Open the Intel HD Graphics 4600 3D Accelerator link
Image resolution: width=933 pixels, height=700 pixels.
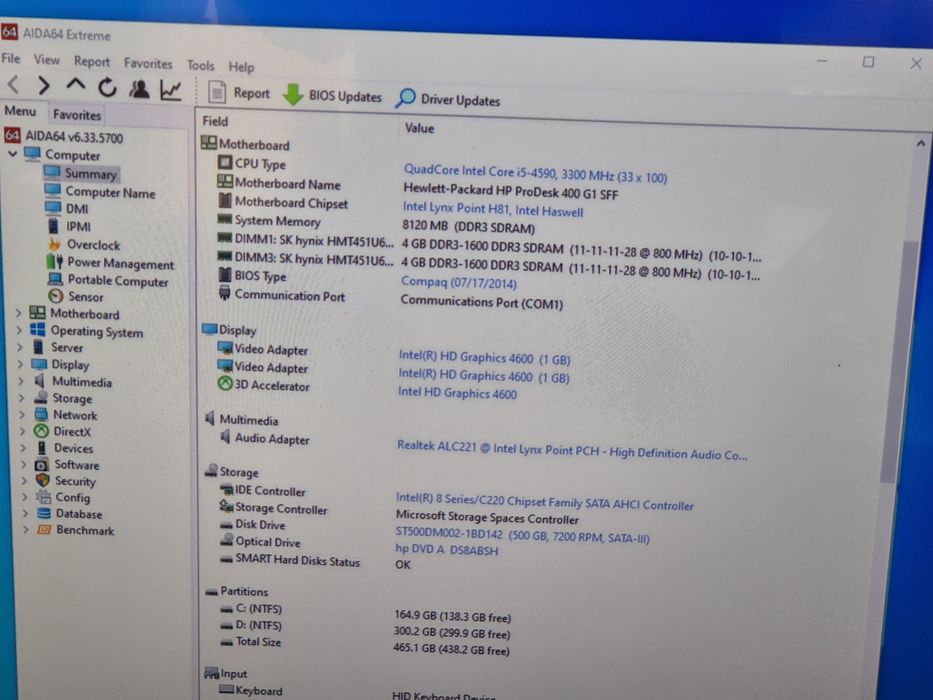coord(457,392)
